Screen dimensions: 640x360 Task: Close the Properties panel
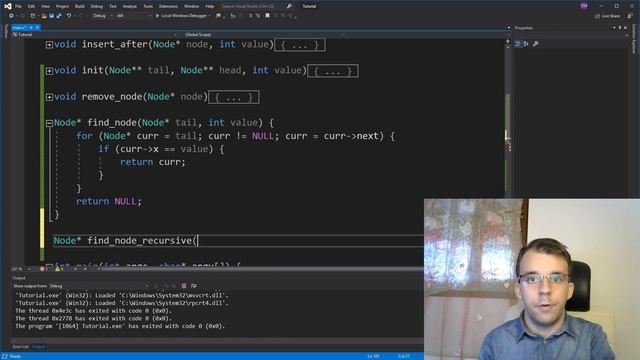coord(625,28)
